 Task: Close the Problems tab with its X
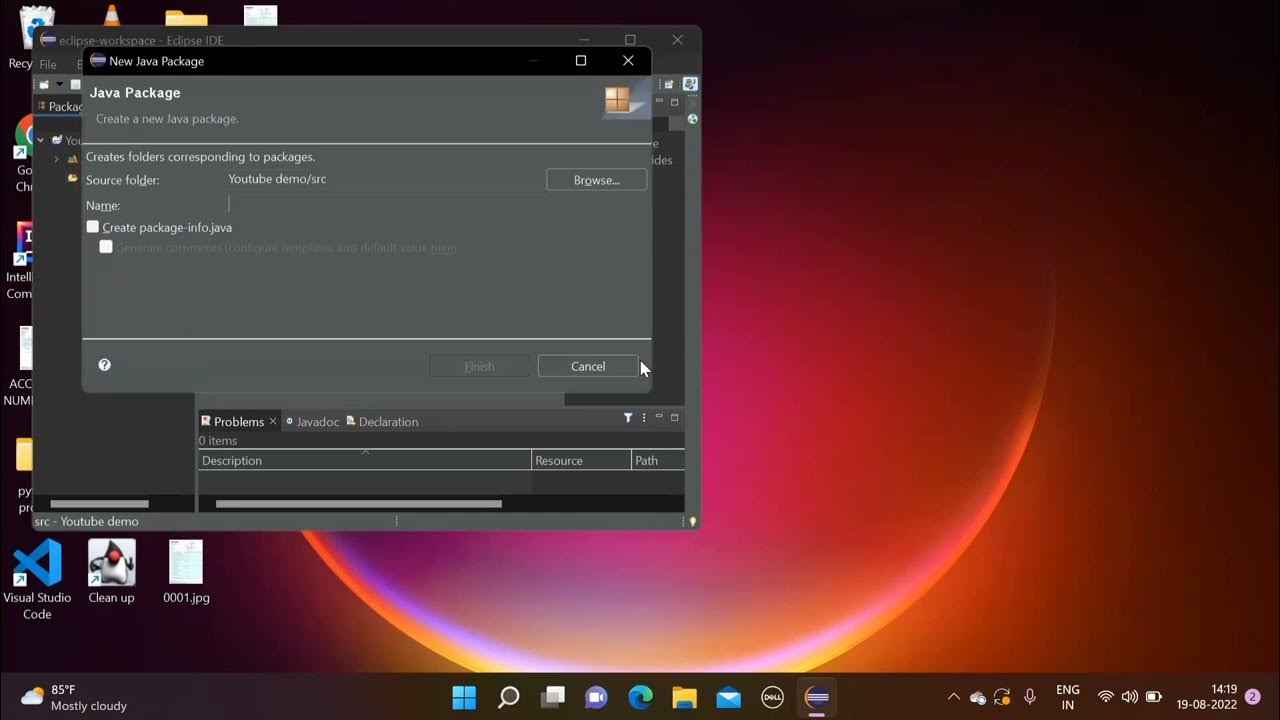[273, 421]
